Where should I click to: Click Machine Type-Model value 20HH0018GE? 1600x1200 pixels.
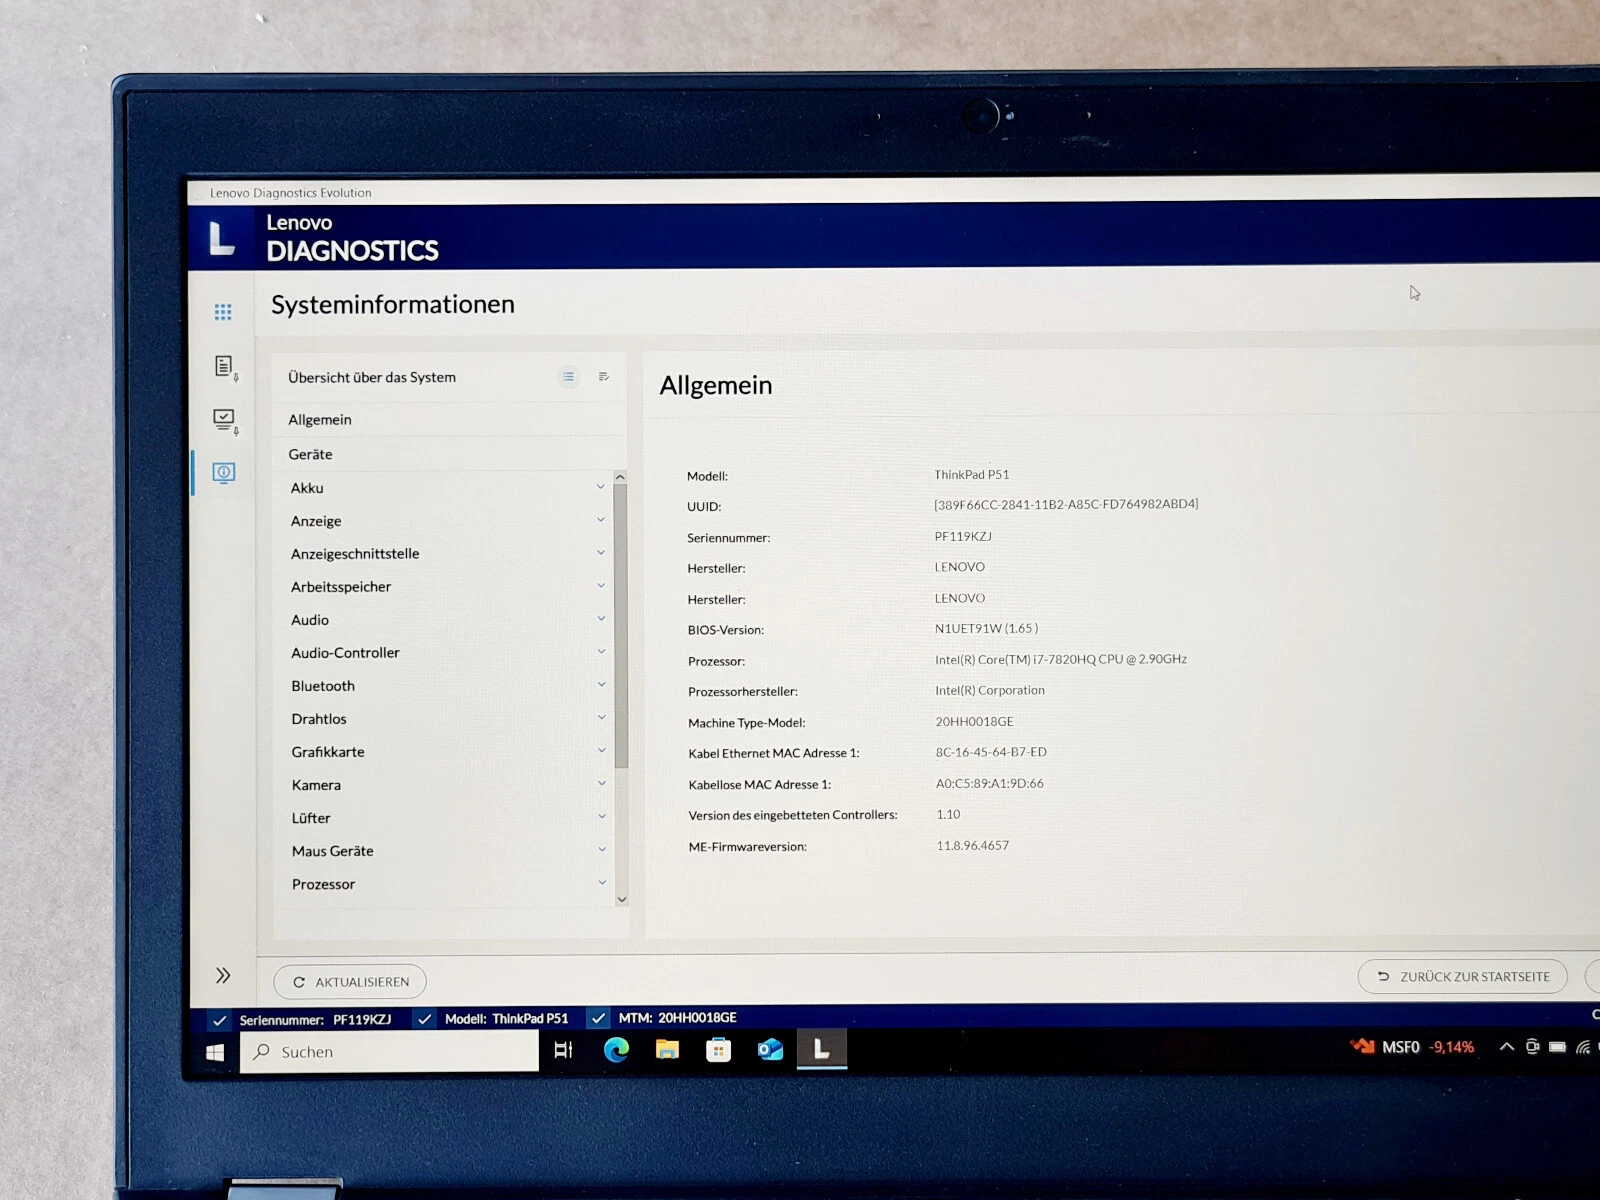(974, 721)
